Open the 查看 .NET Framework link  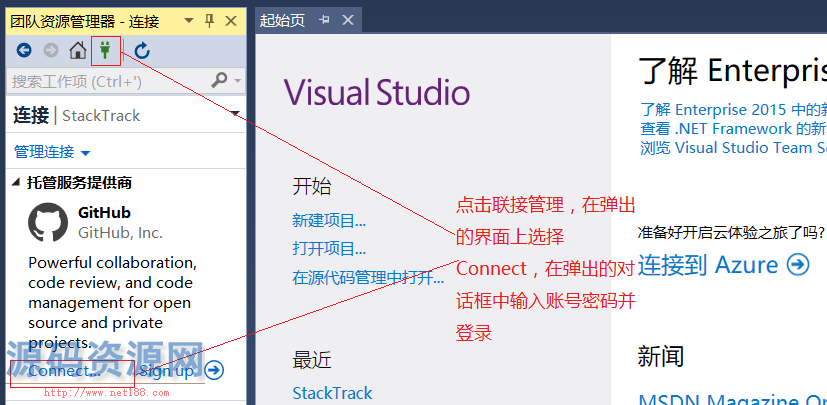coord(733,129)
